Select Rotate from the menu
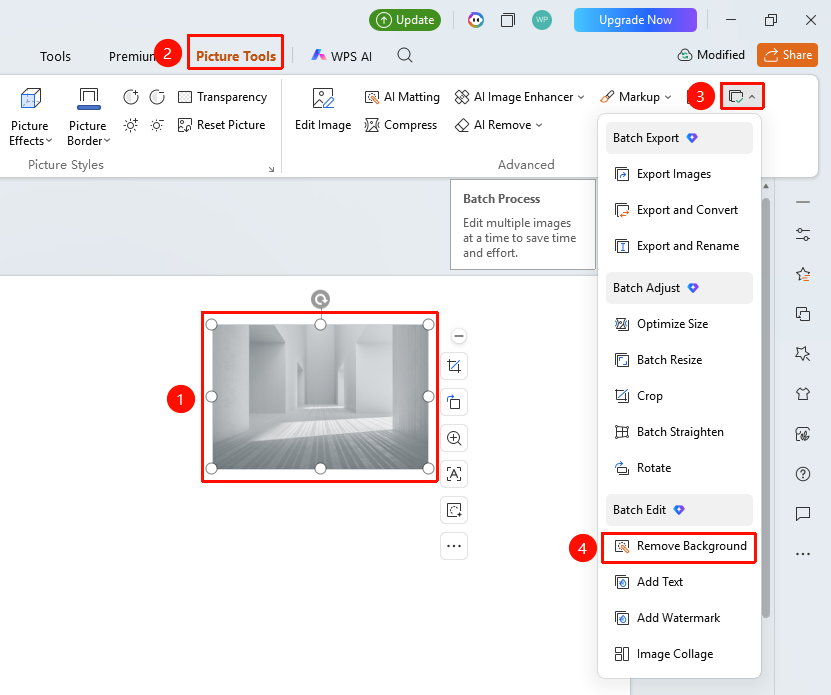The image size is (831, 695). point(679,468)
